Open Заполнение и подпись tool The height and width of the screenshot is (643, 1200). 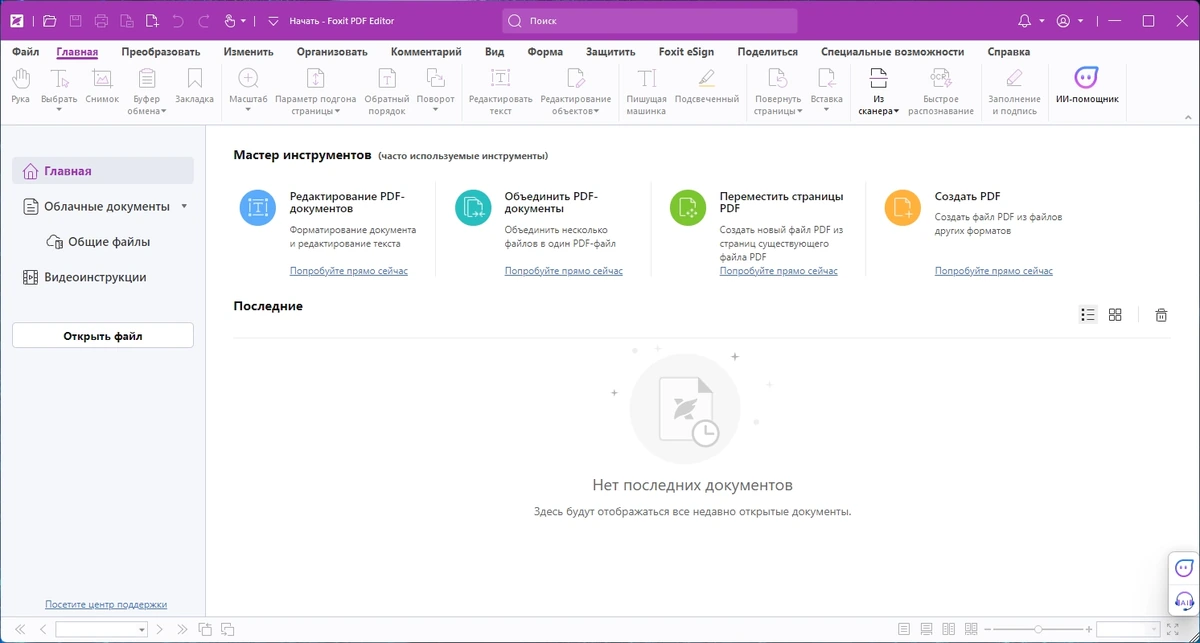tap(1014, 91)
